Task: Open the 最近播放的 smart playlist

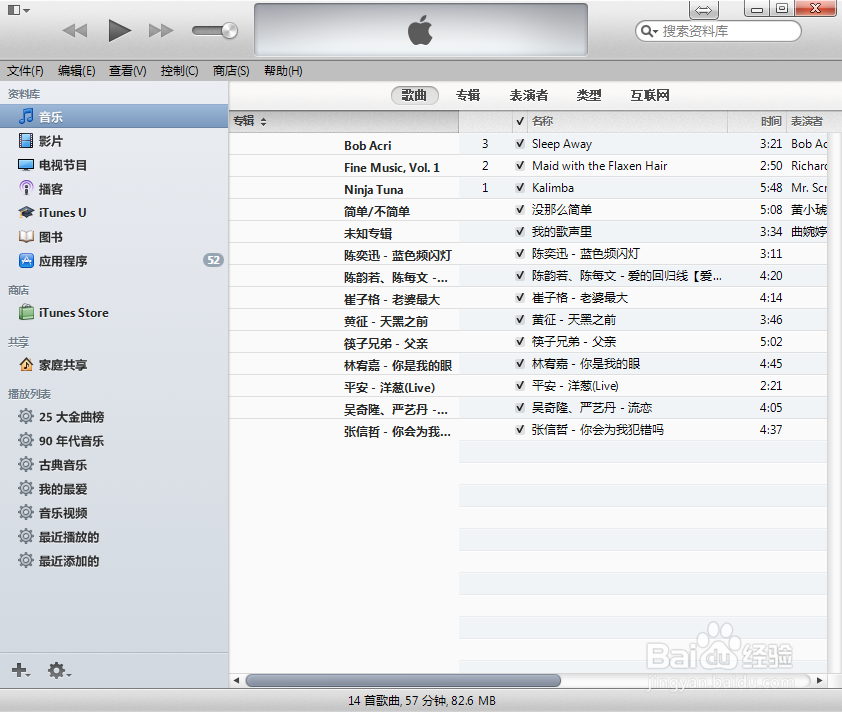Action: (x=58, y=536)
